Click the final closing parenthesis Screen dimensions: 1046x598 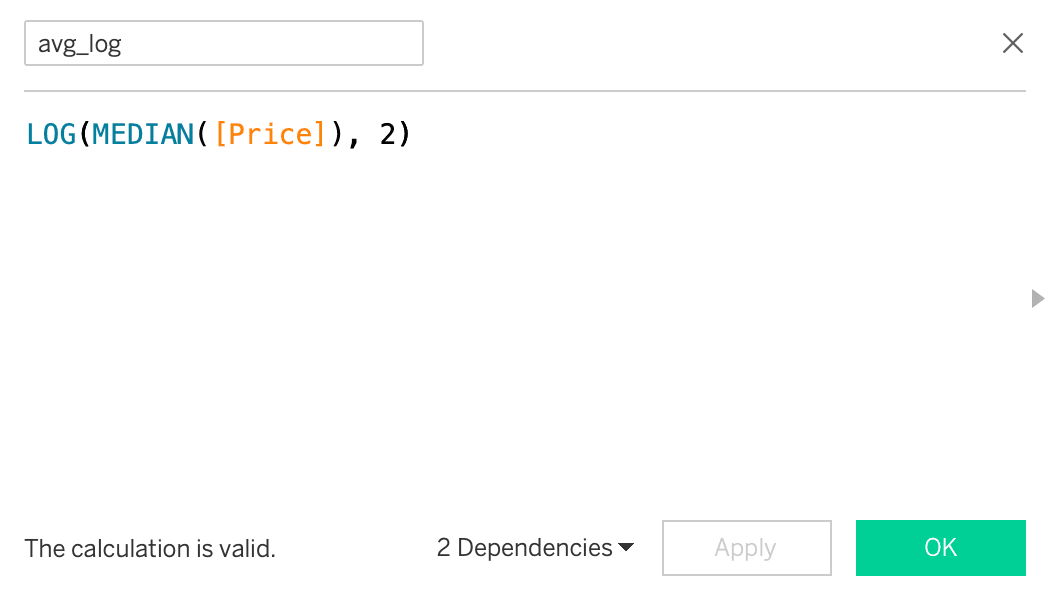(x=404, y=134)
